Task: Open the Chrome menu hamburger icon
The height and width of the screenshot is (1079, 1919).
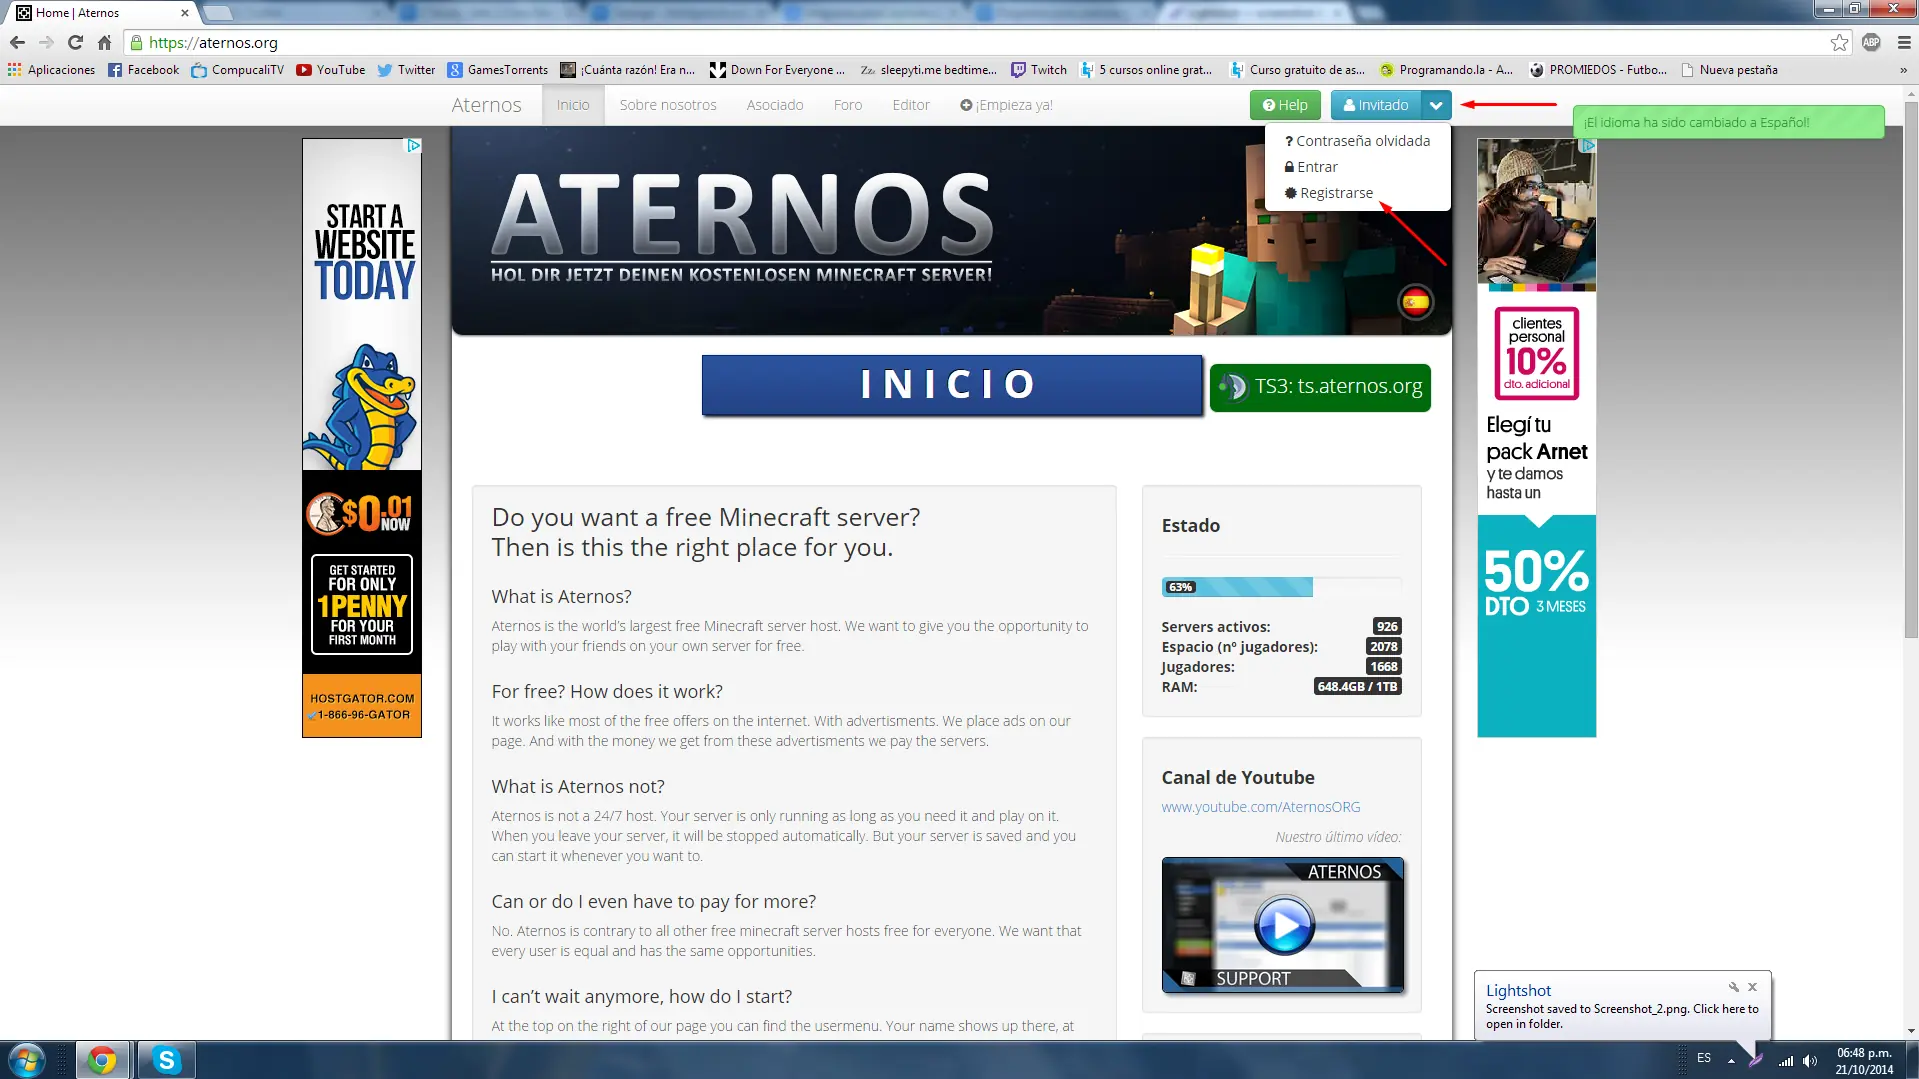Action: coord(1904,42)
